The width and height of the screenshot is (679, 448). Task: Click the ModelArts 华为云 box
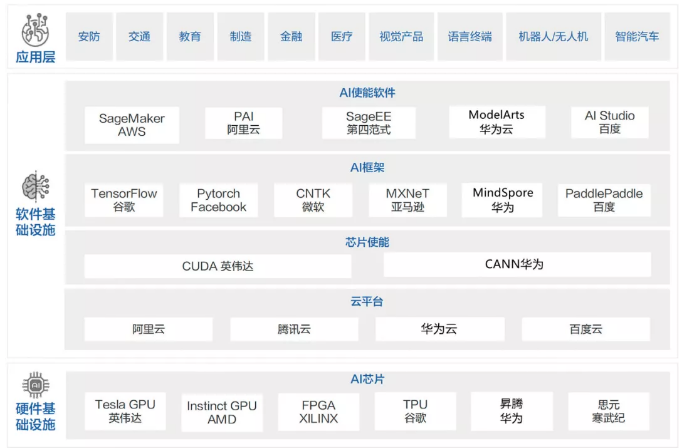tap(497, 122)
